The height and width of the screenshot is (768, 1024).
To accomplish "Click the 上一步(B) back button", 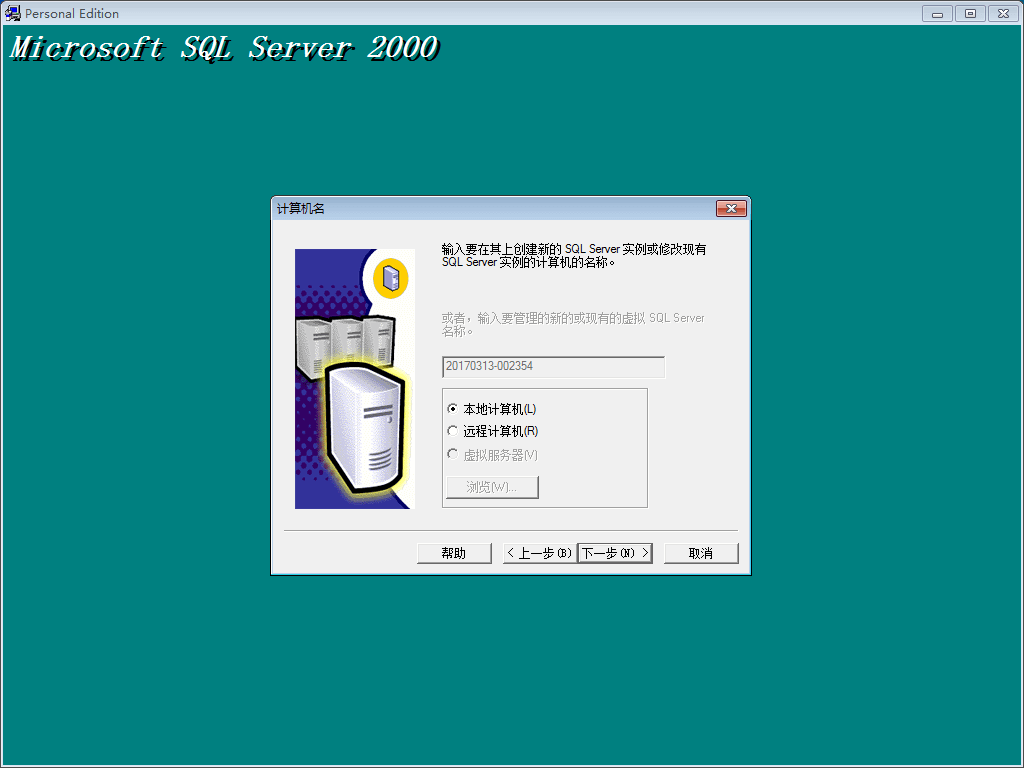I will [539, 552].
